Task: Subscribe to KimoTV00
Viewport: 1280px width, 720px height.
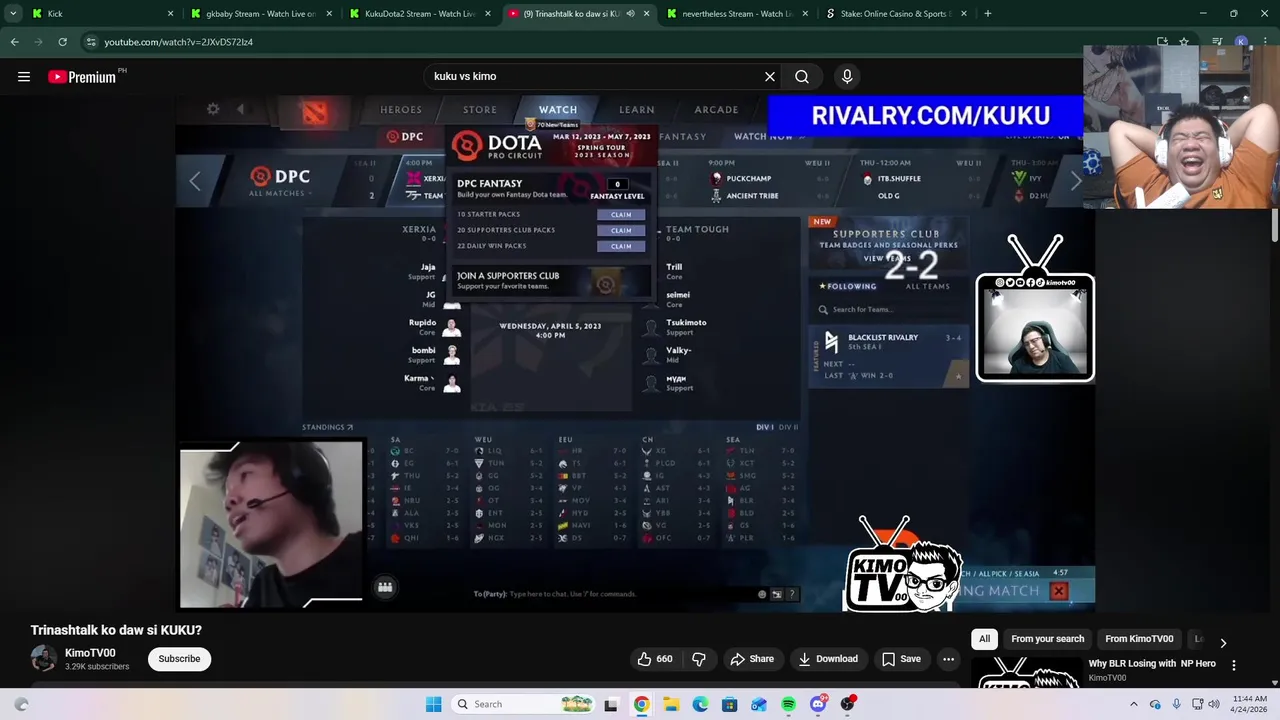Action: [179, 658]
